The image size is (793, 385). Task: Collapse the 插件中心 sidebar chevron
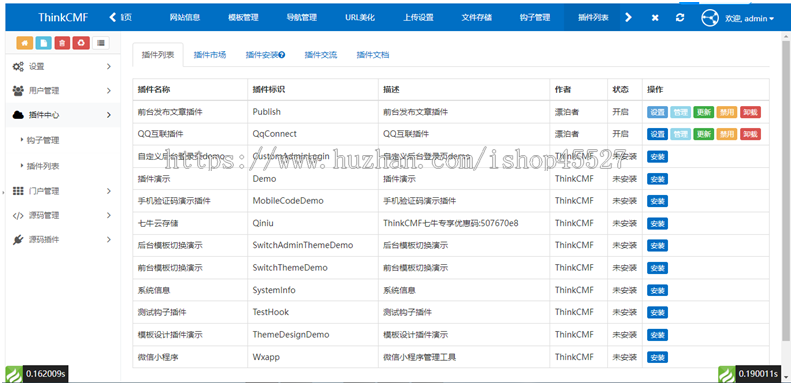[109, 115]
